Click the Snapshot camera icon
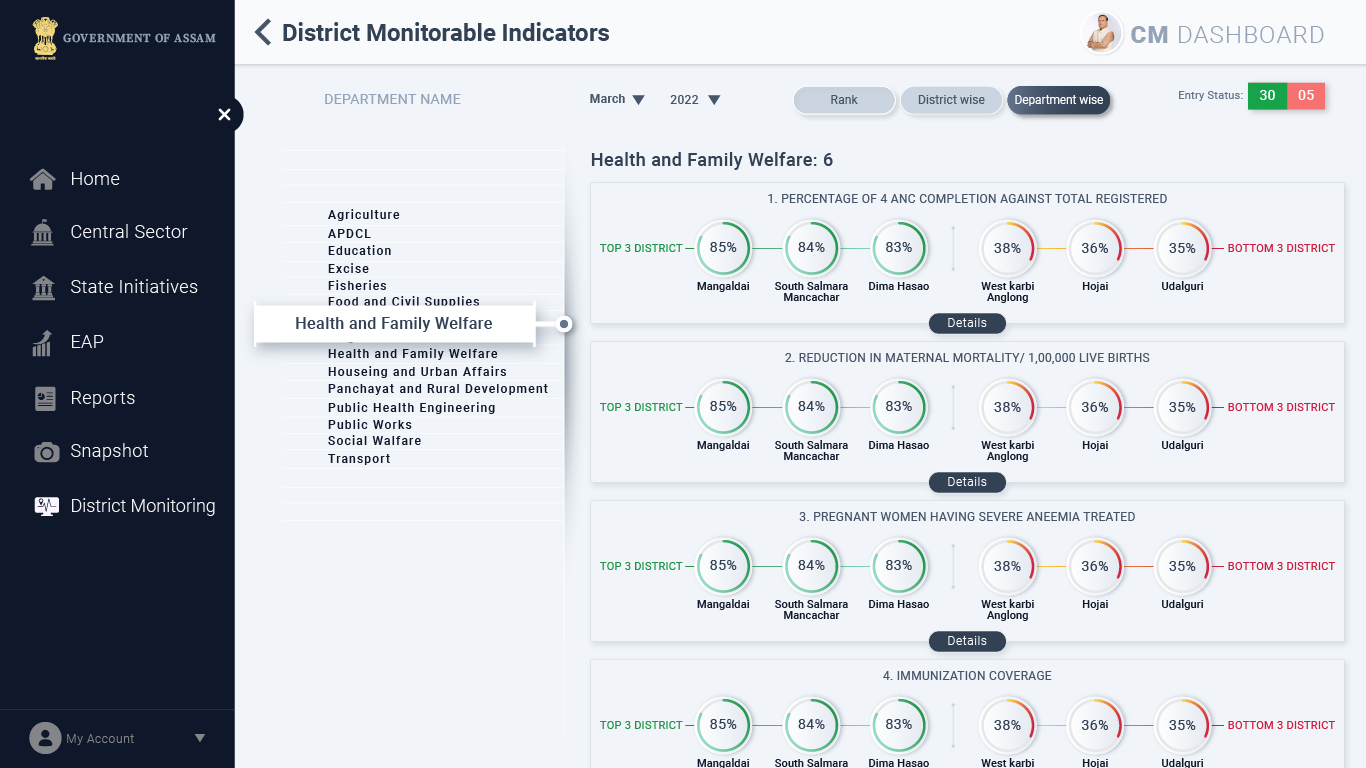1366x768 pixels. pyautogui.click(x=47, y=452)
